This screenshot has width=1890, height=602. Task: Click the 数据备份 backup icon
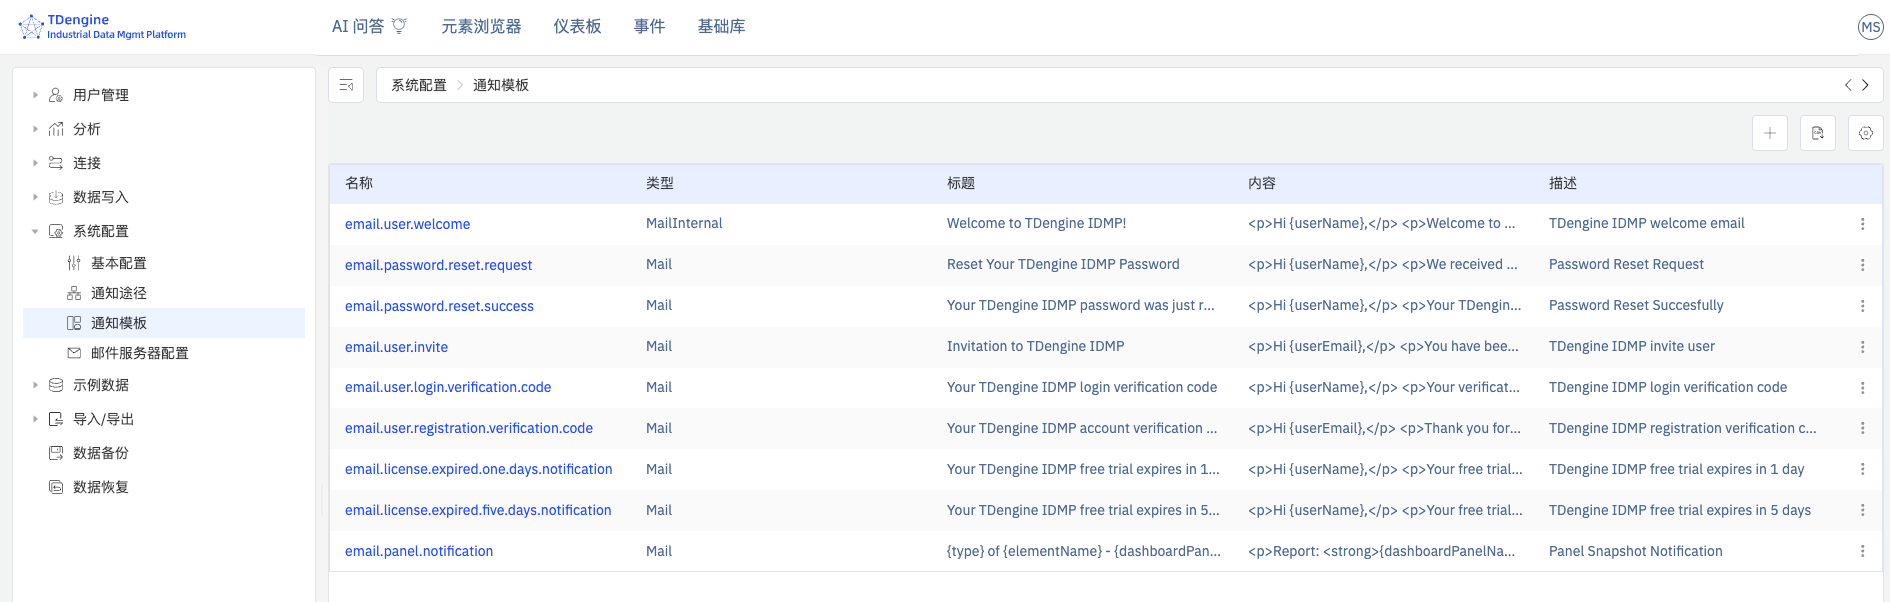click(56, 453)
